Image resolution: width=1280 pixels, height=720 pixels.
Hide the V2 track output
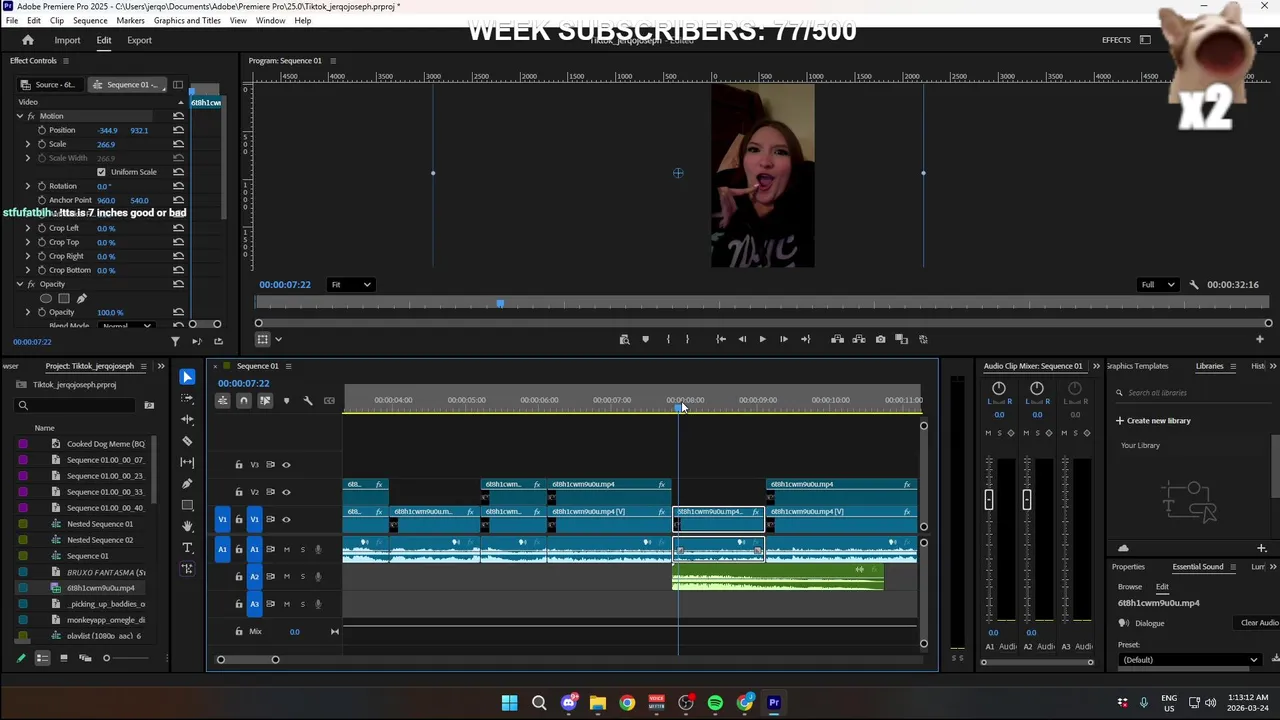286,492
